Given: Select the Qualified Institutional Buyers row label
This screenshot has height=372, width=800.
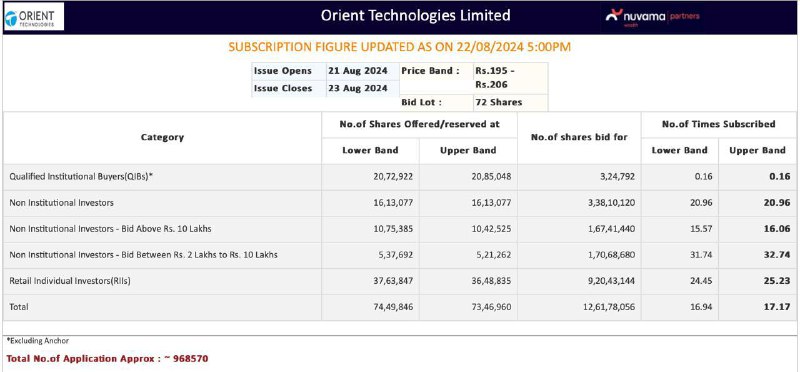Looking at the screenshot, I should point(81,177).
